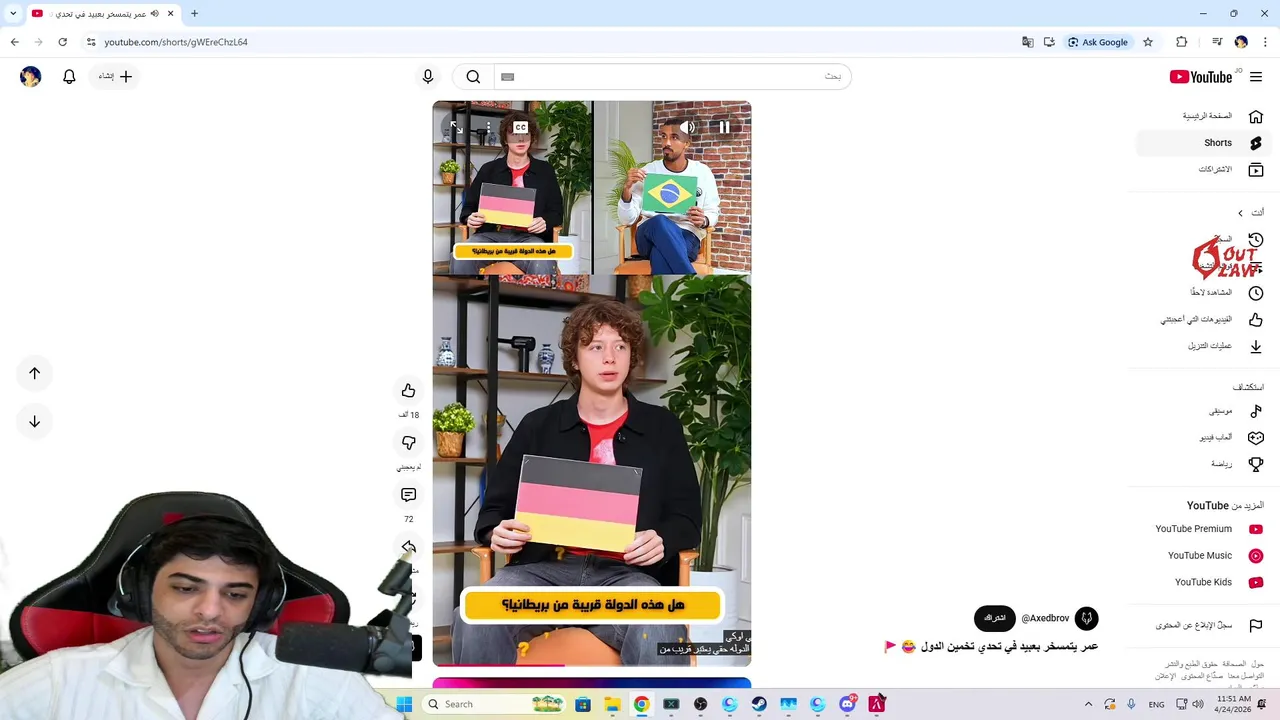Open the @Axedbrov channel name link
The width and height of the screenshot is (1280, 720).
pos(1045,618)
